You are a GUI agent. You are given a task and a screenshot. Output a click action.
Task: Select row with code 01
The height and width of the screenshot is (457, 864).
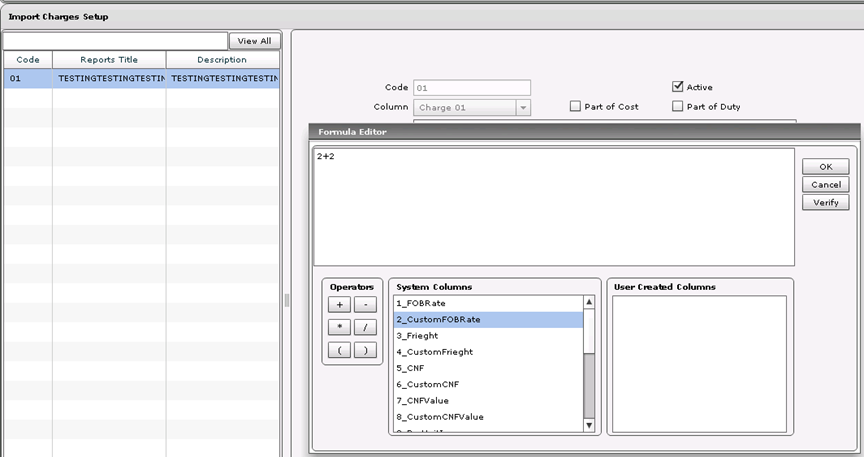click(142, 78)
